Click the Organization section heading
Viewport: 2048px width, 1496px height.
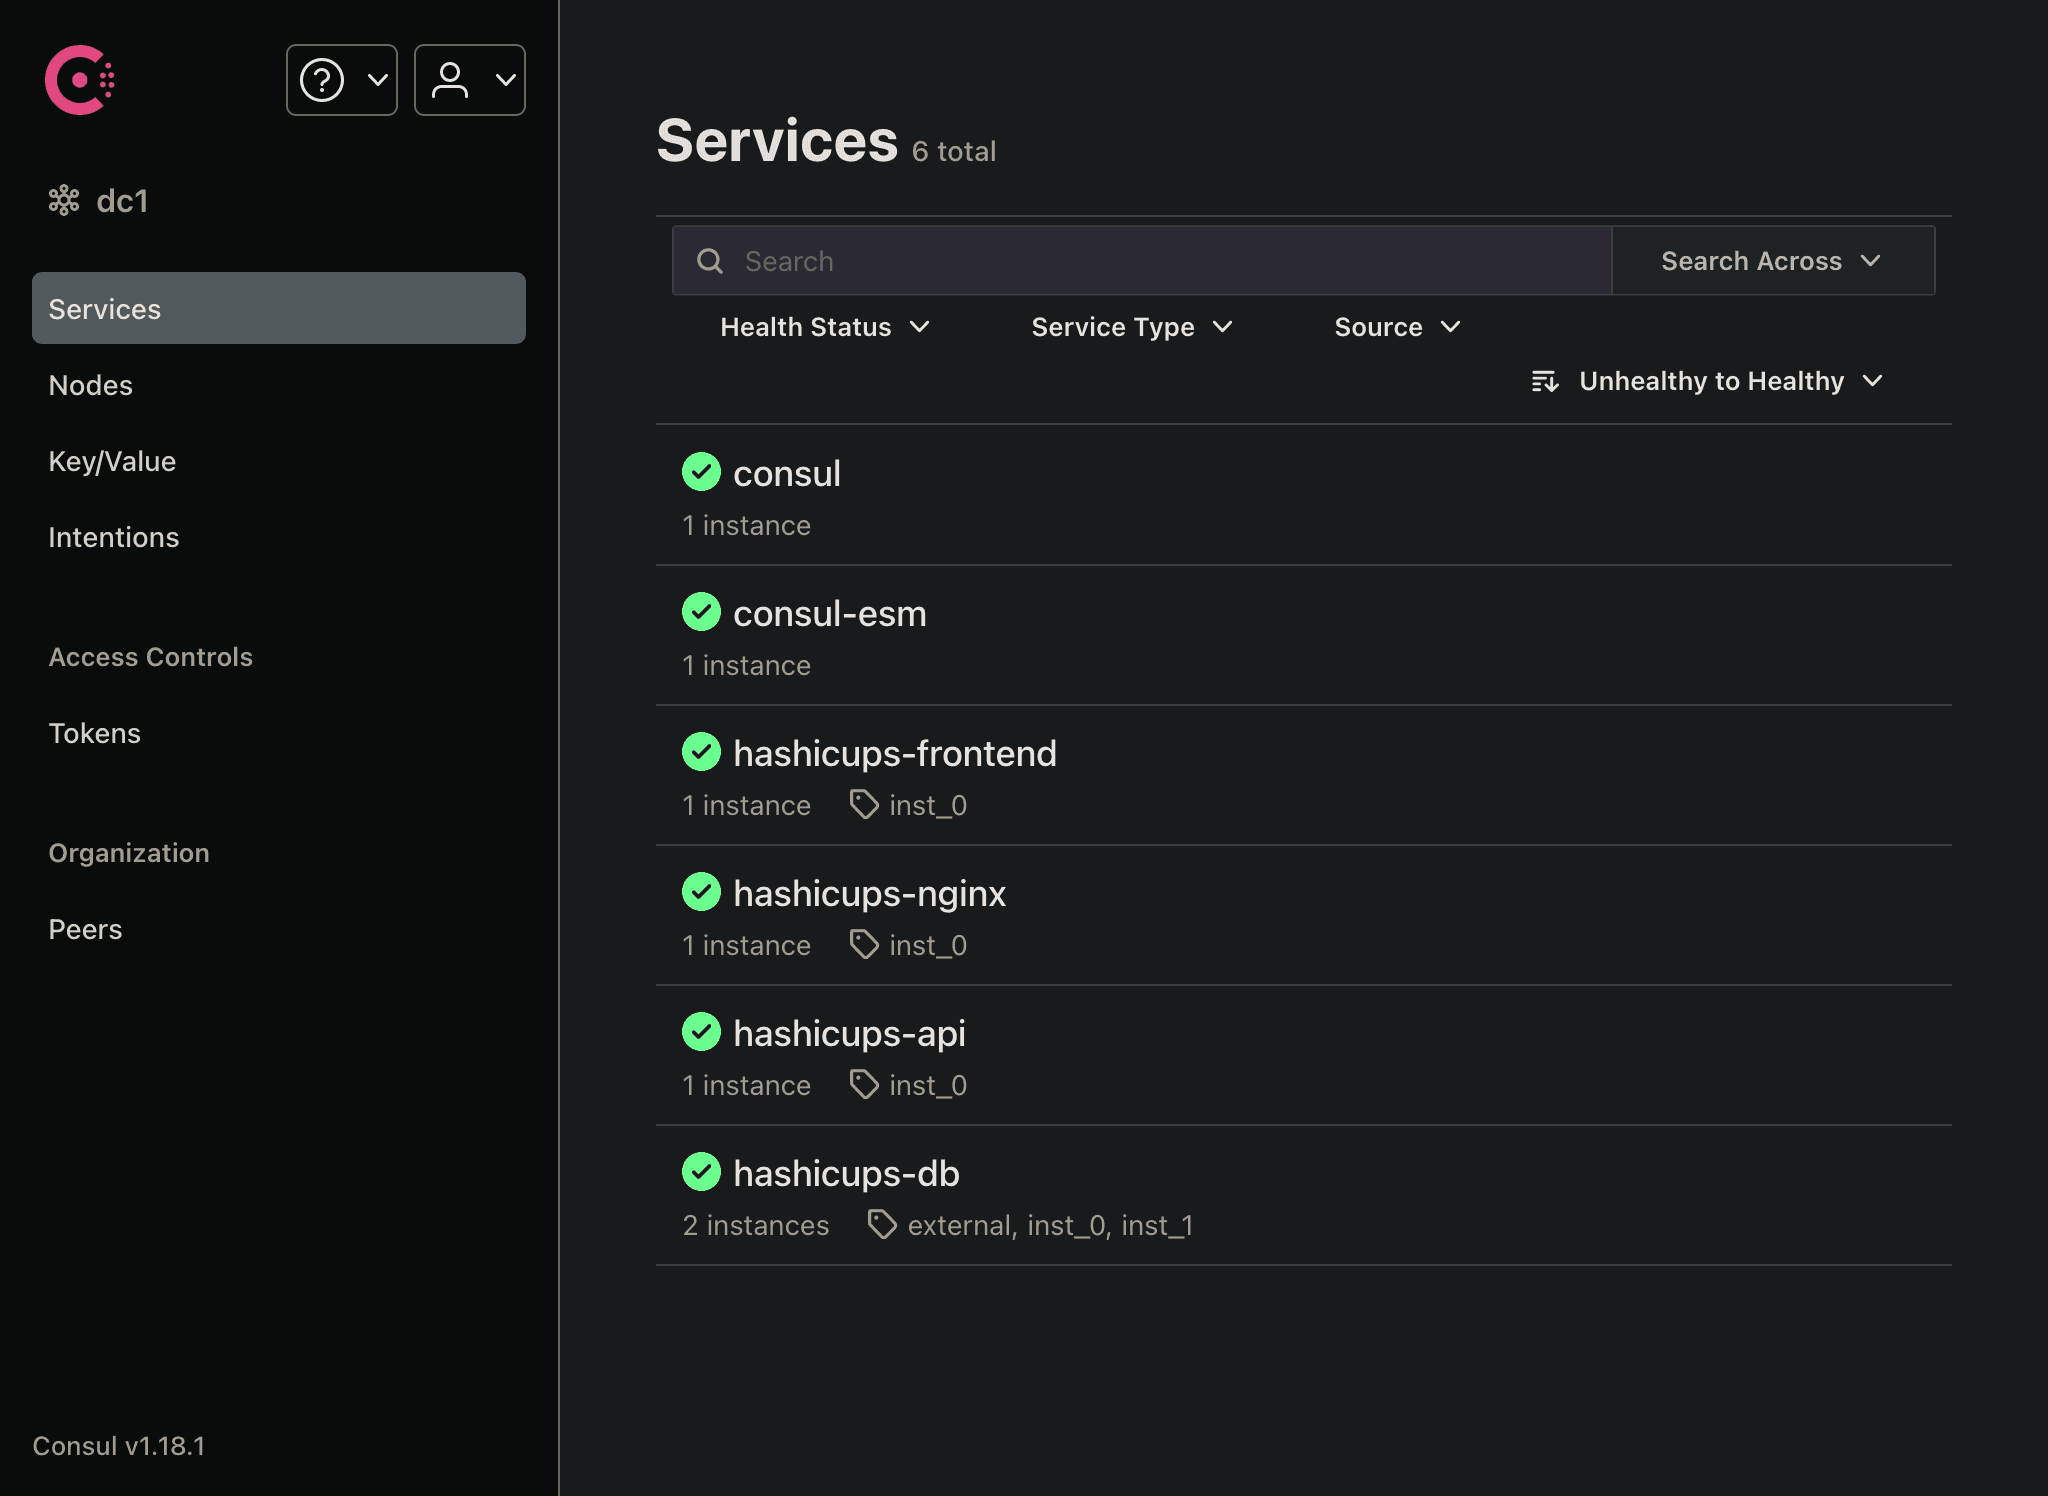[x=129, y=853]
